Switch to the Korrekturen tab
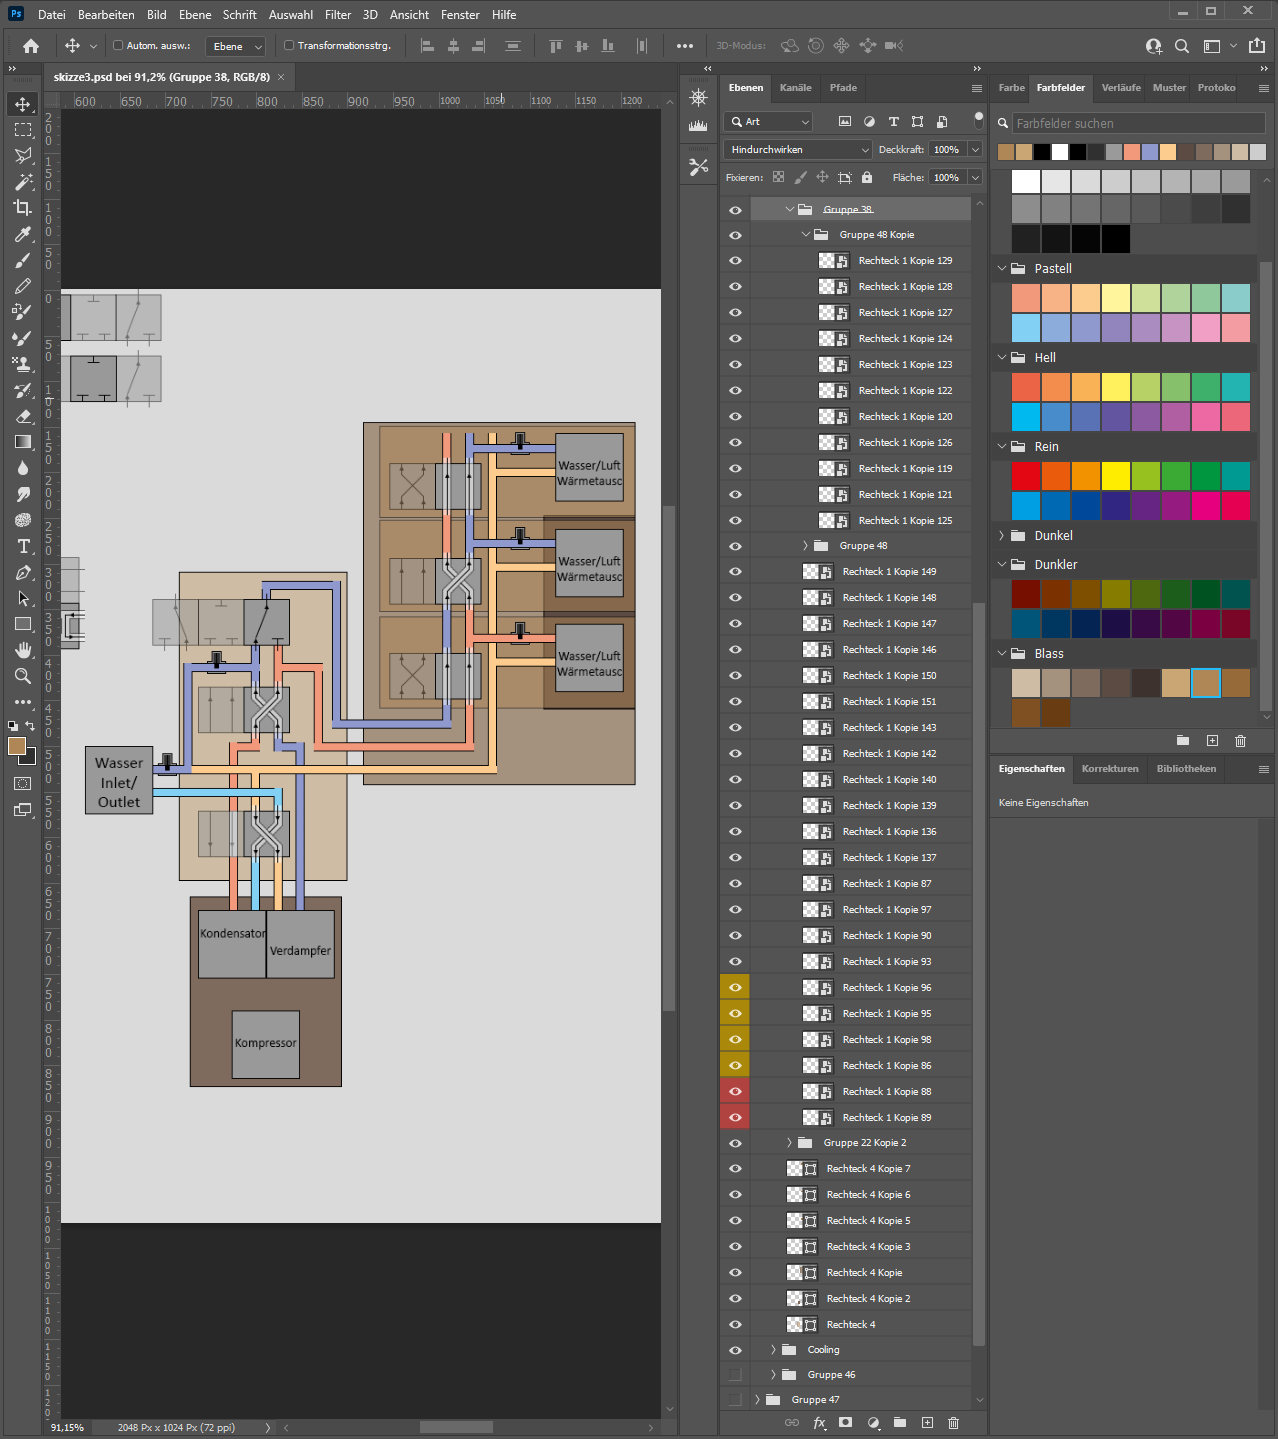 (1110, 769)
